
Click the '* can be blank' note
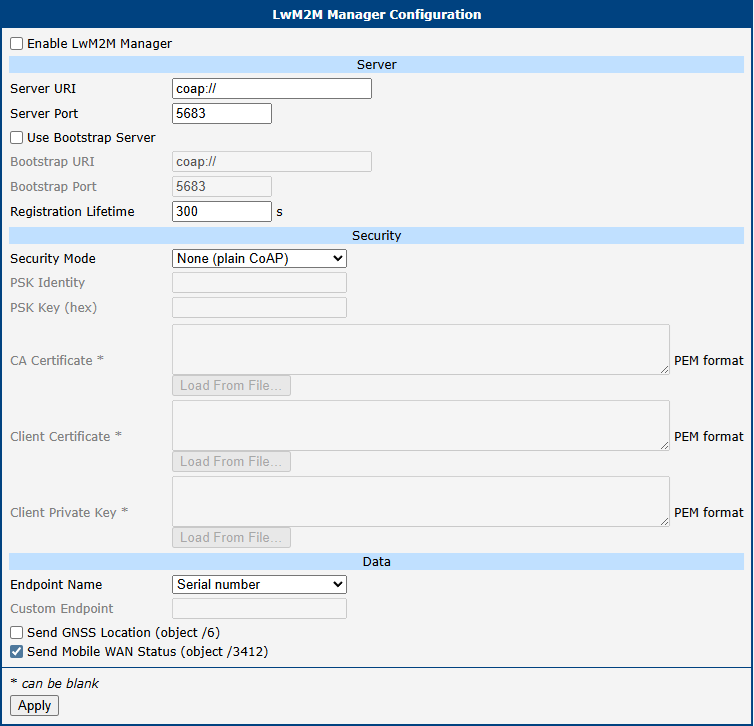[x=54, y=683]
